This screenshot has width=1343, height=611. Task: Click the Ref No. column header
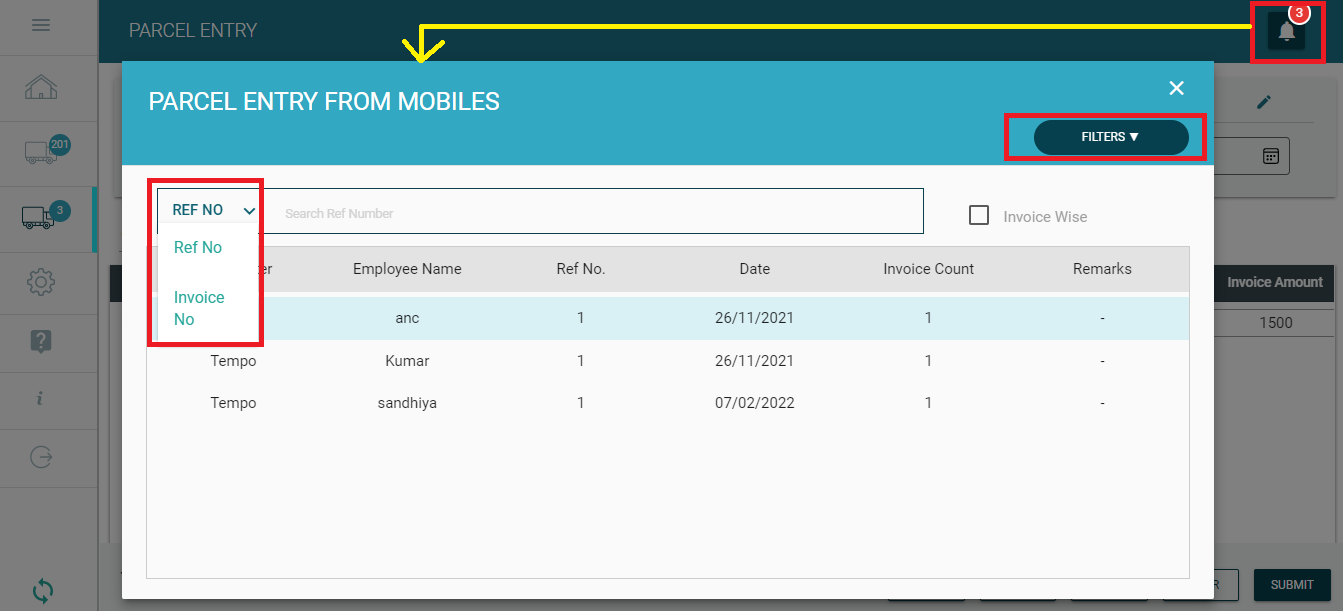(x=581, y=269)
